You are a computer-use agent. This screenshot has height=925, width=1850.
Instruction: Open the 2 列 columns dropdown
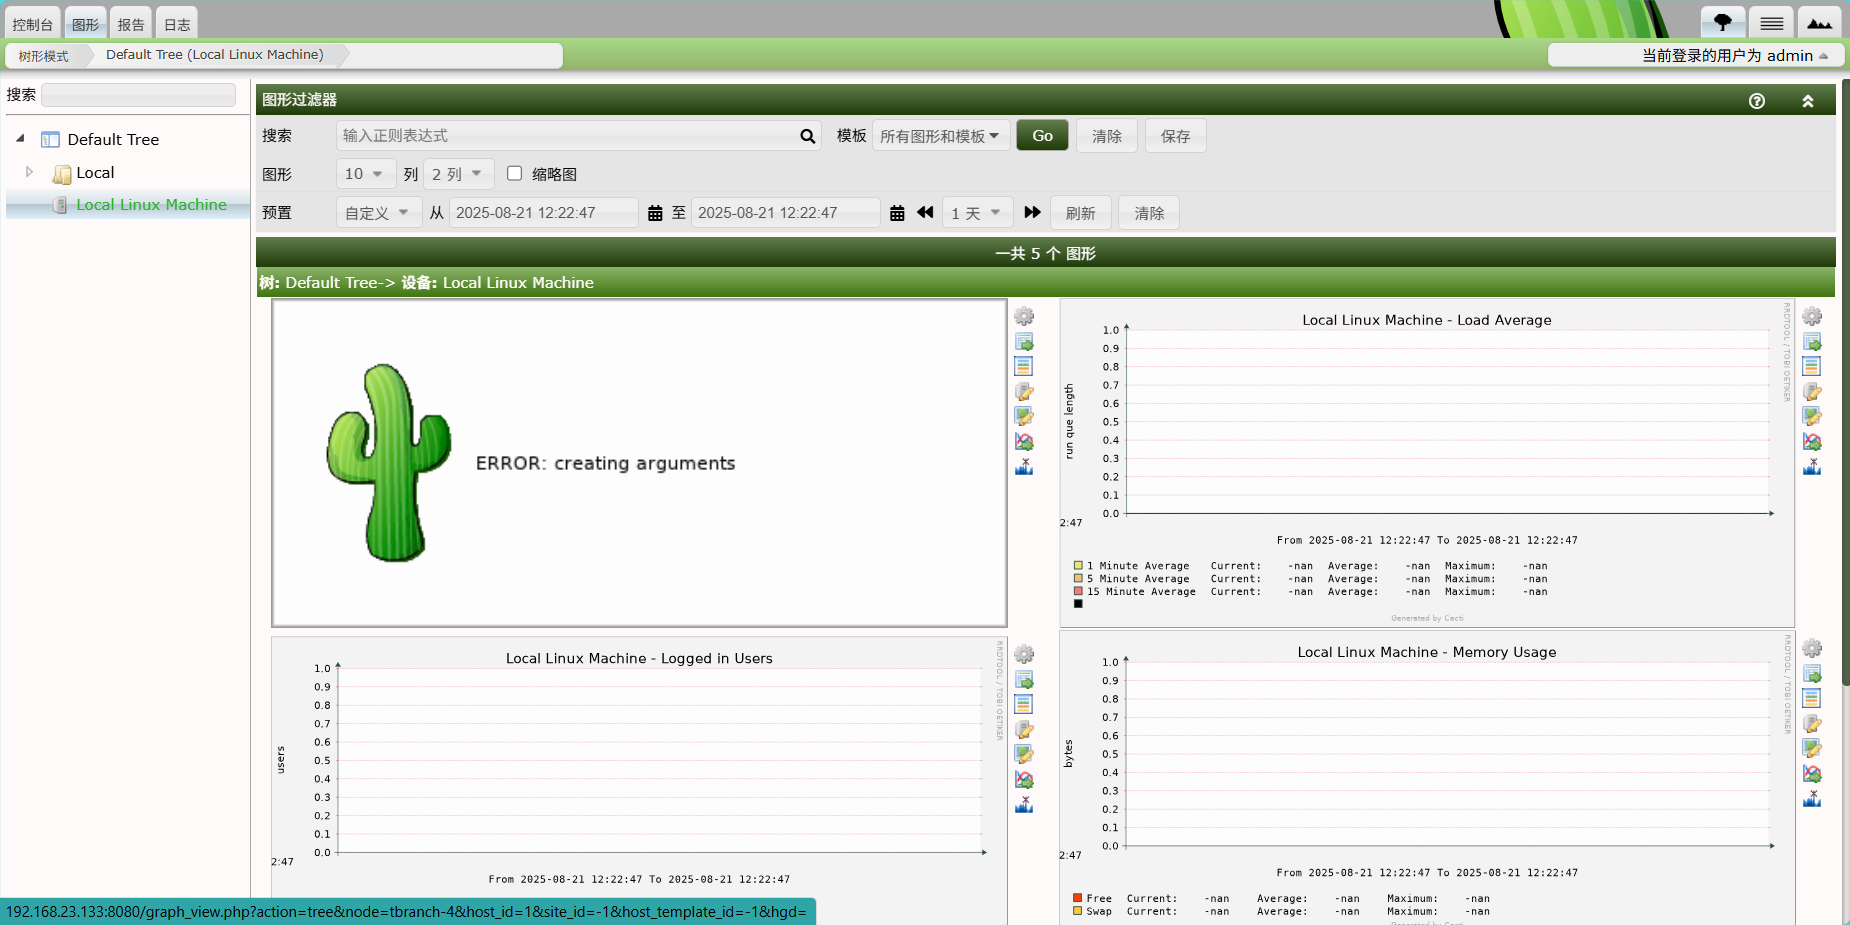pos(458,174)
